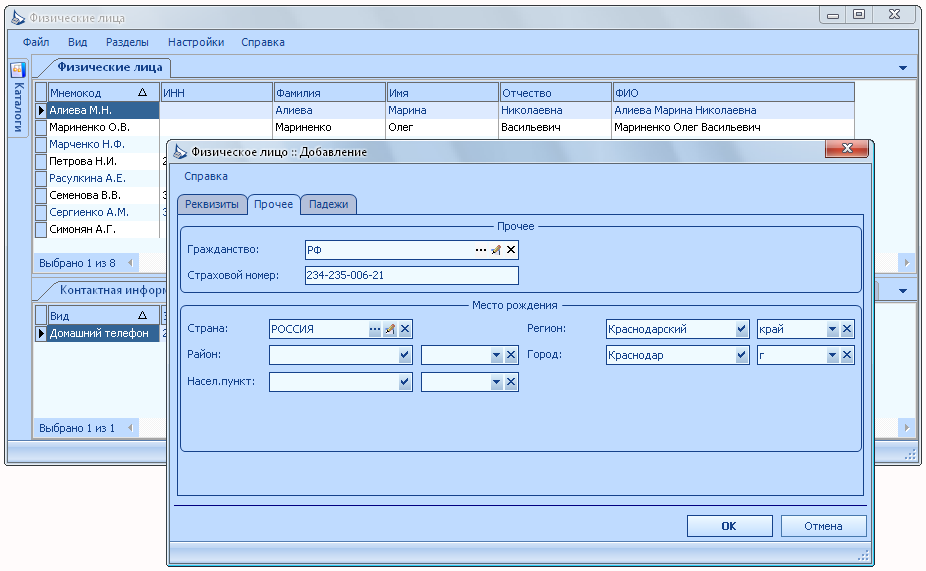Switch to the Реквизиты tab
Screen dimensions: 926x571
(212, 204)
